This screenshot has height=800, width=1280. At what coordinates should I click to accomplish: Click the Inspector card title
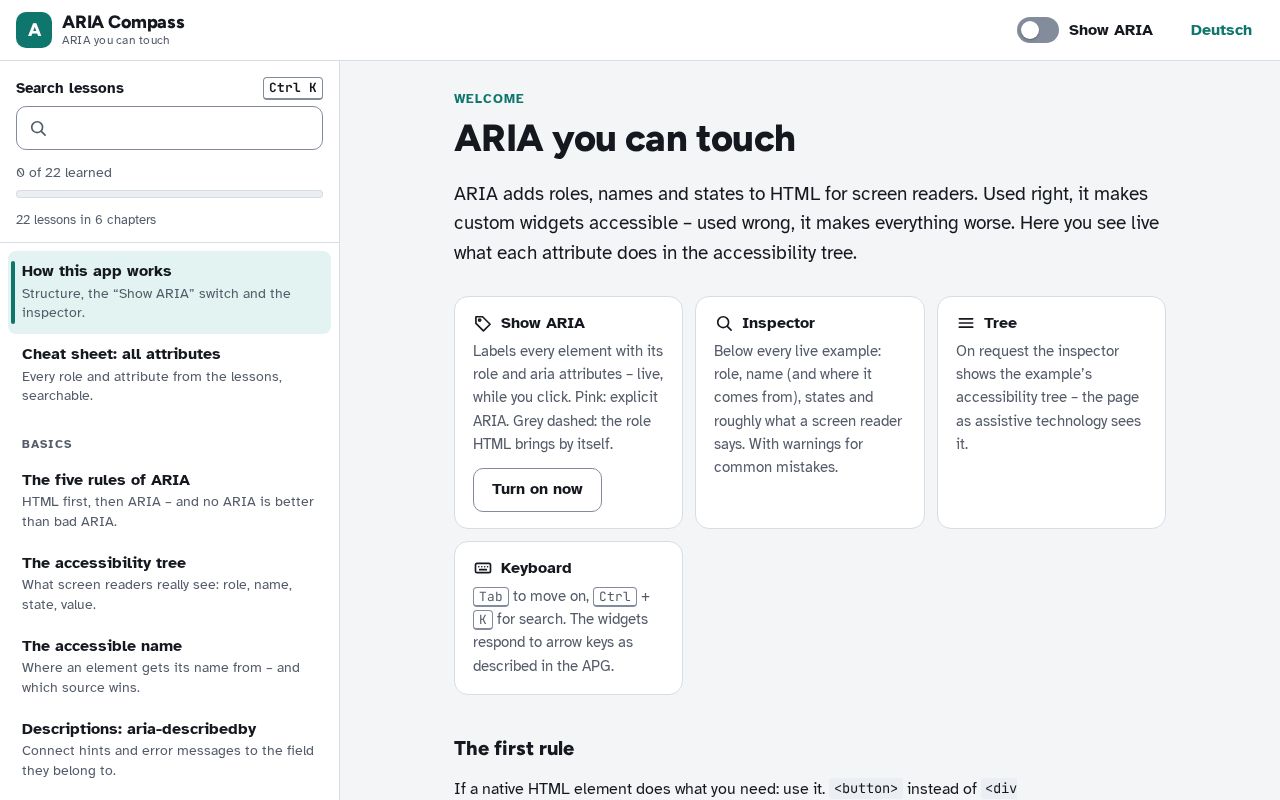pos(778,323)
